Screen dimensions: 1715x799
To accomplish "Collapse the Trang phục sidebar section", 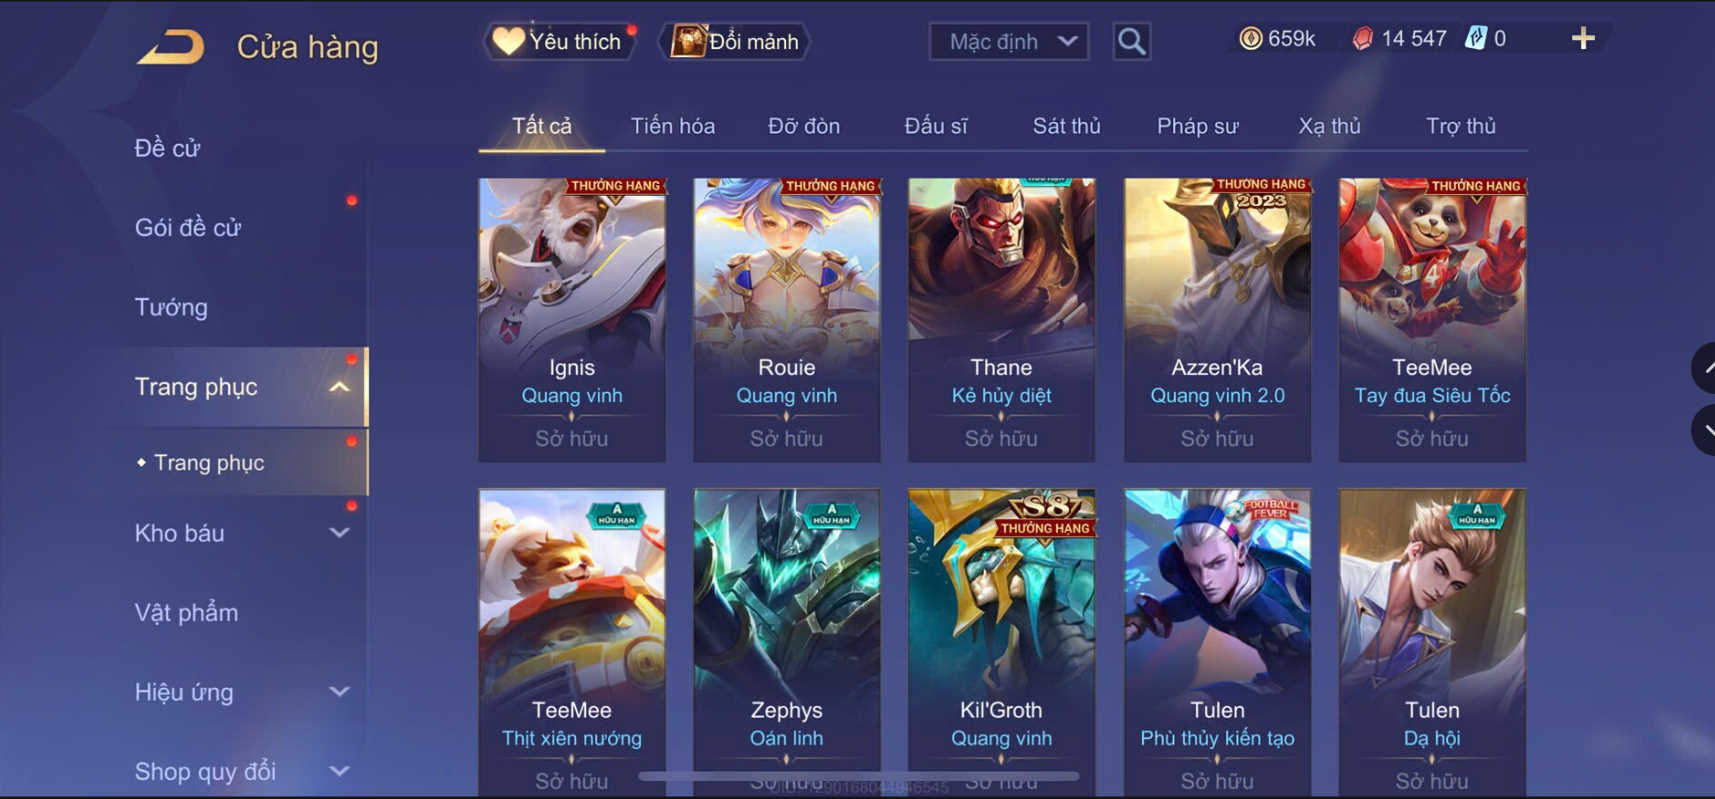I will (340, 387).
